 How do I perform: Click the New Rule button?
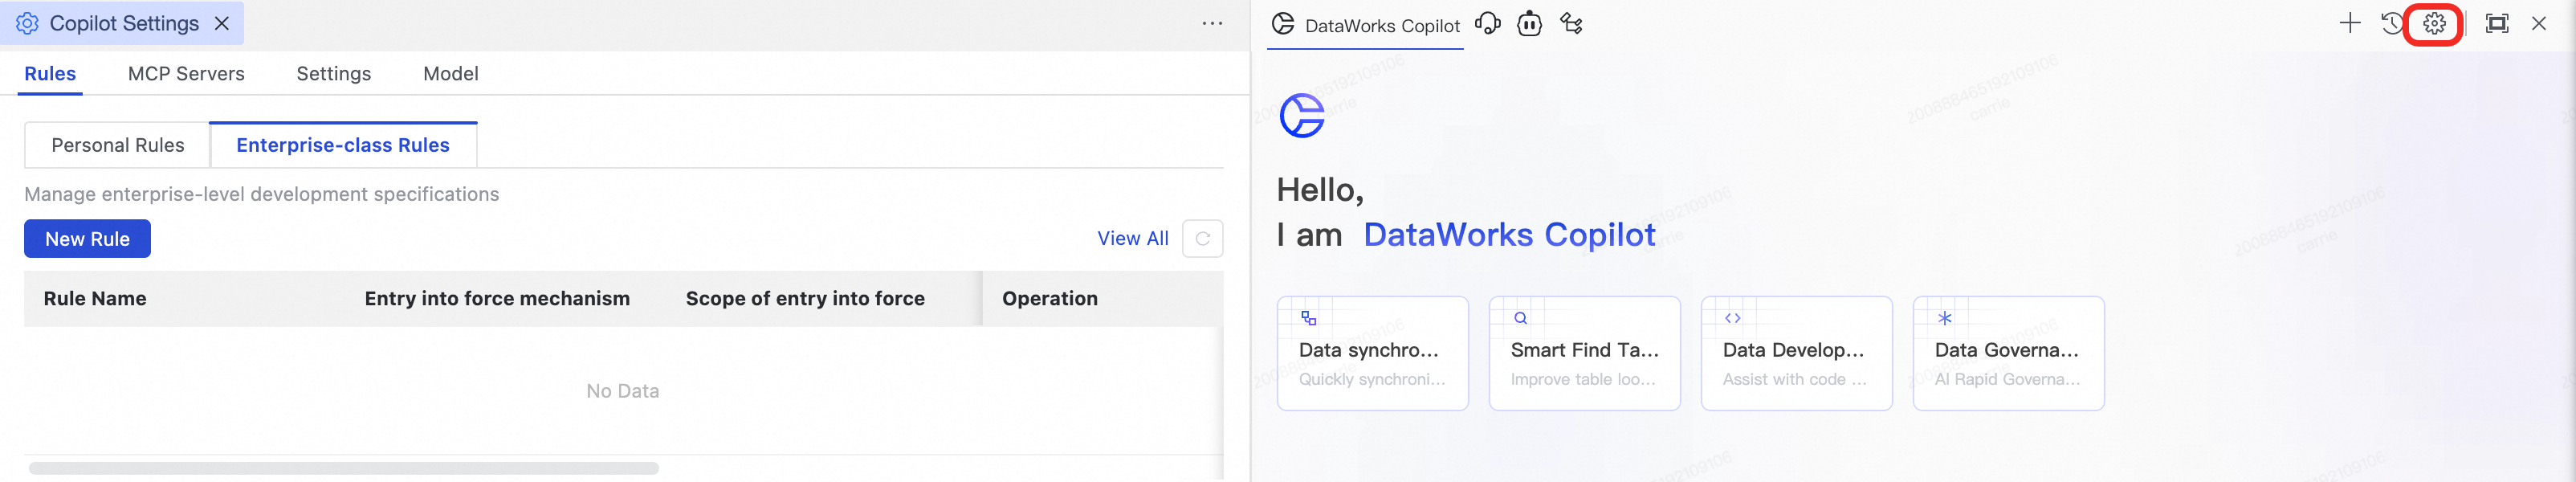click(x=87, y=239)
